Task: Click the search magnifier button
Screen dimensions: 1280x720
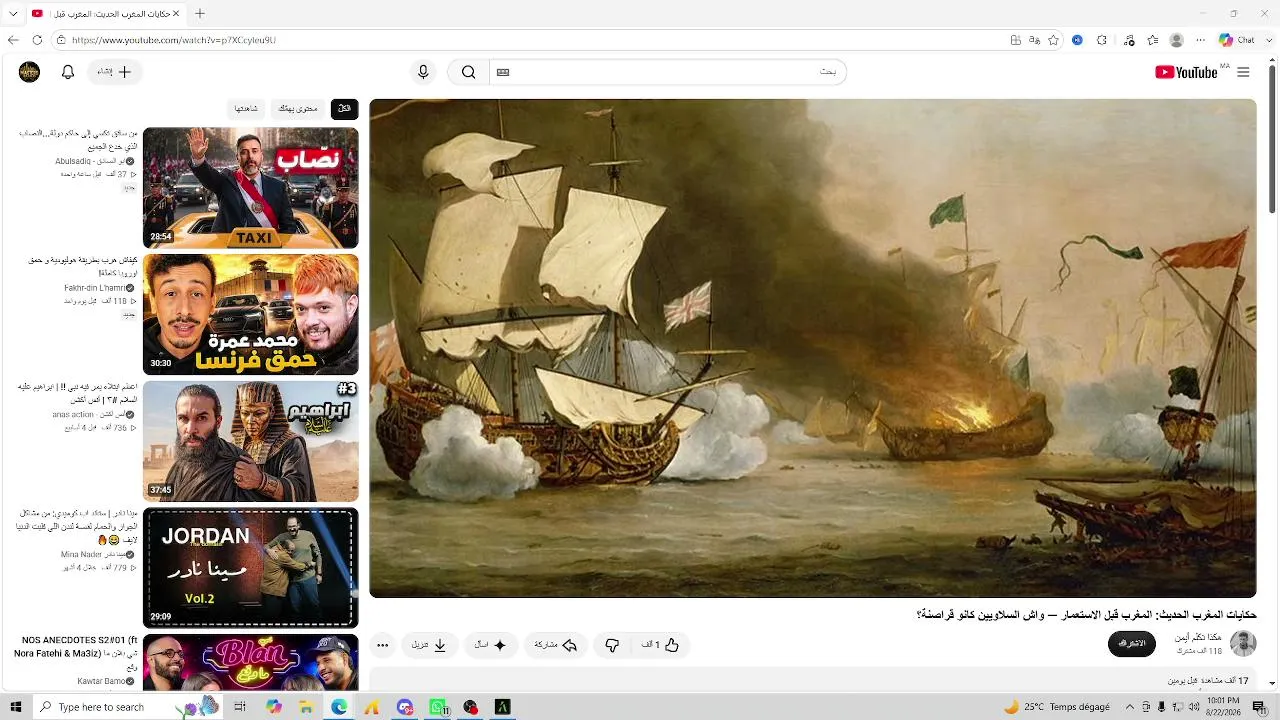Action: click(468, 72)
